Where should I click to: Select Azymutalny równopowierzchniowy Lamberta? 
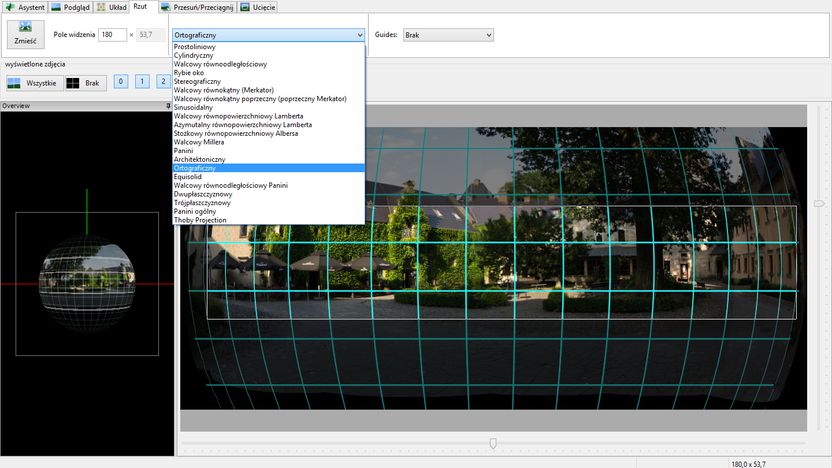pyautogui.click(x=268, y=125)
